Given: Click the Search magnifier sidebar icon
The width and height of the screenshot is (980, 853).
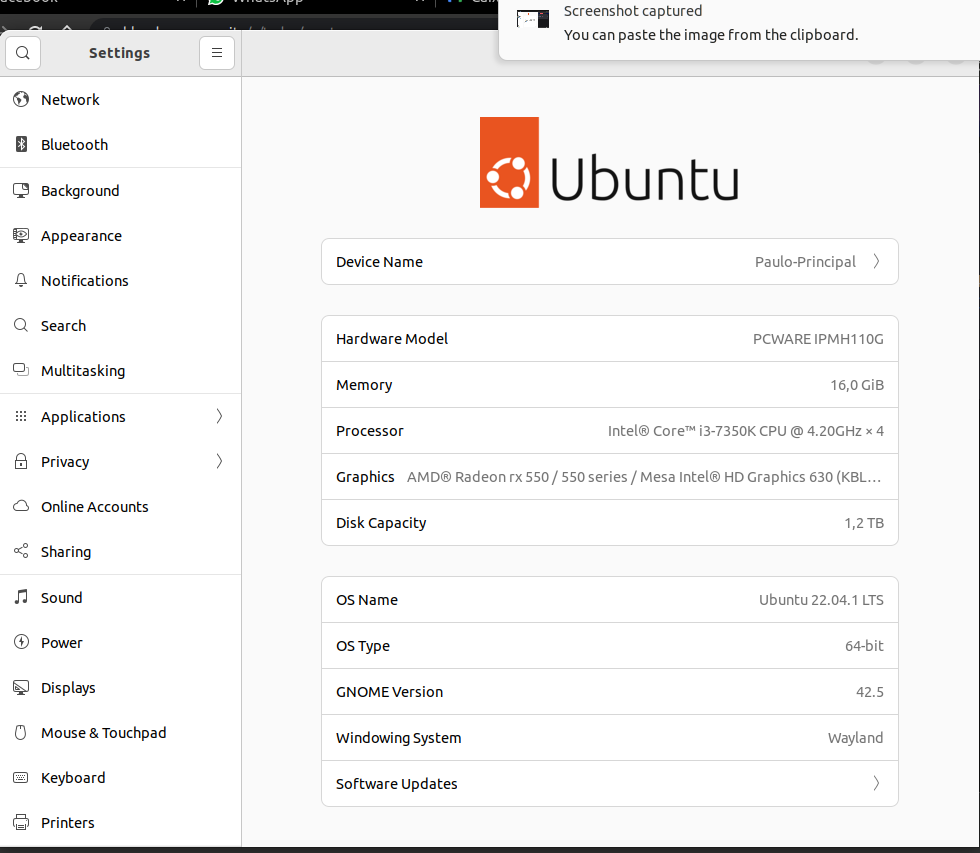Looking at the screenshot, I should point(21,326).
